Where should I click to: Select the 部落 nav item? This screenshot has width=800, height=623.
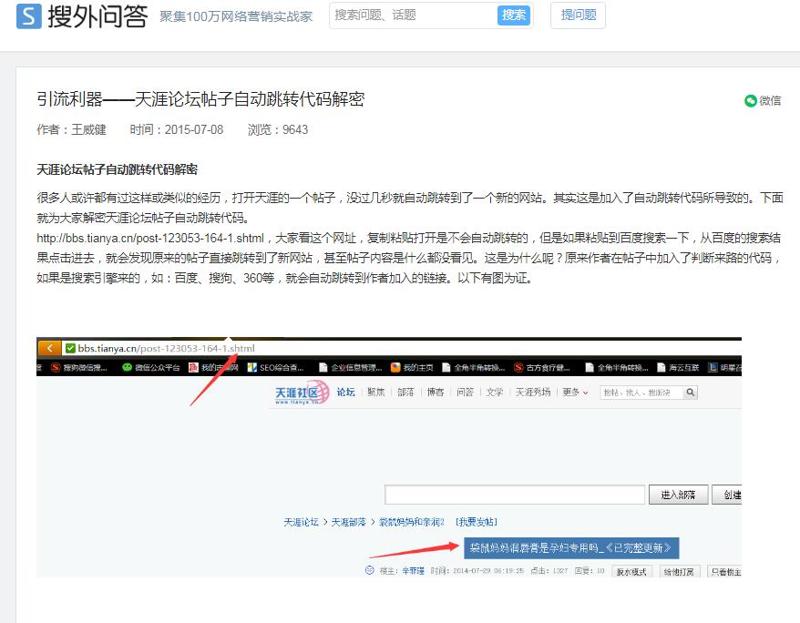pos(406,392)
